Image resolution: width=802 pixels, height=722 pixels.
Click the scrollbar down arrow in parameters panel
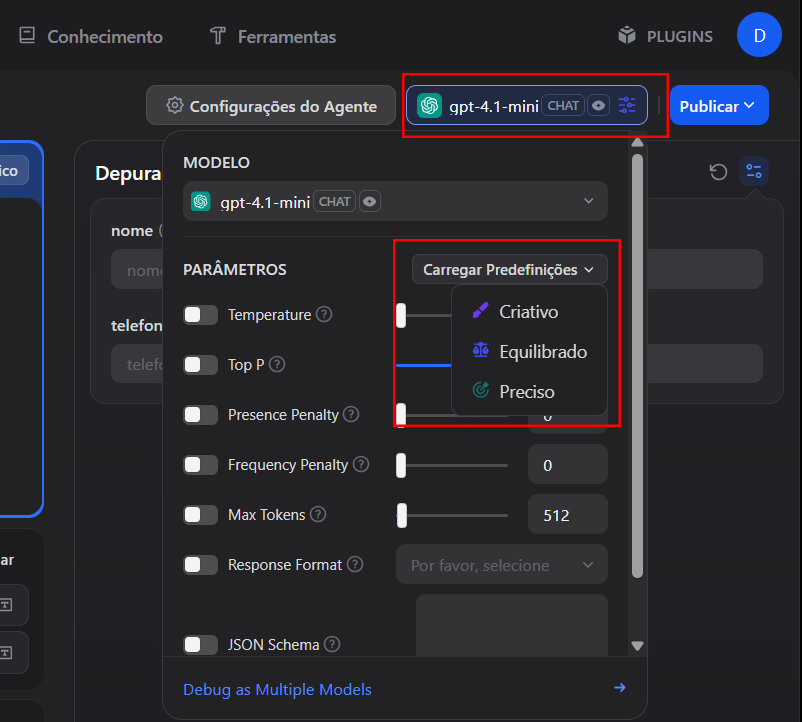(637, 646)
